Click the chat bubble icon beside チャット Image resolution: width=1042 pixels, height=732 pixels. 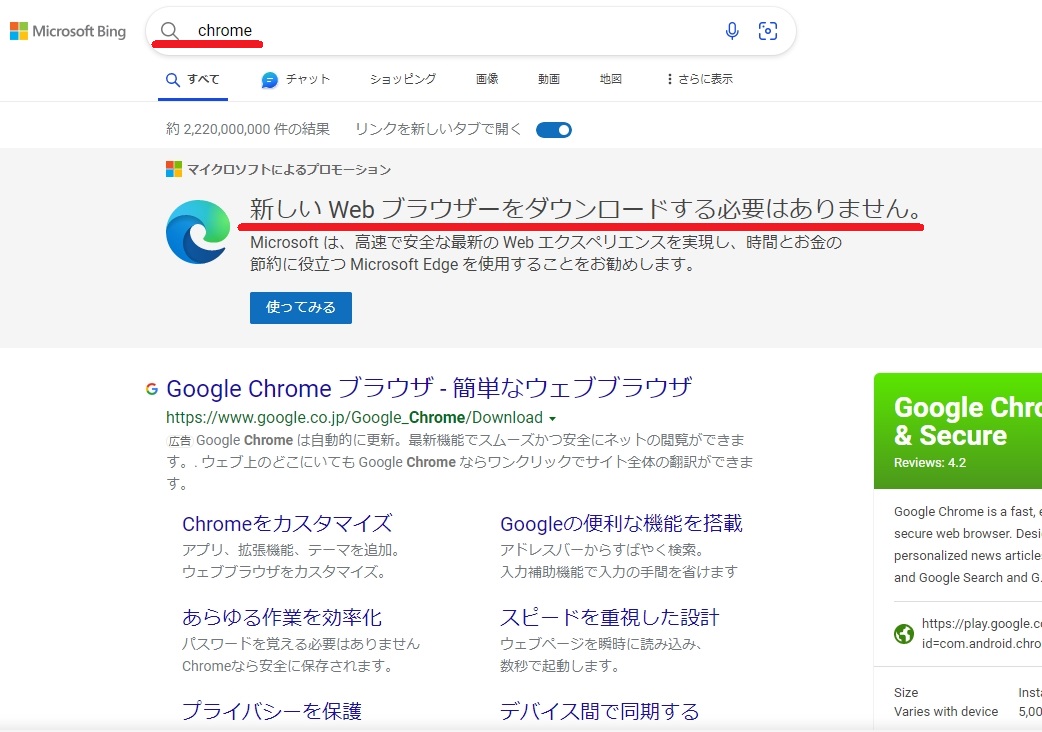(x=269, y=80)
